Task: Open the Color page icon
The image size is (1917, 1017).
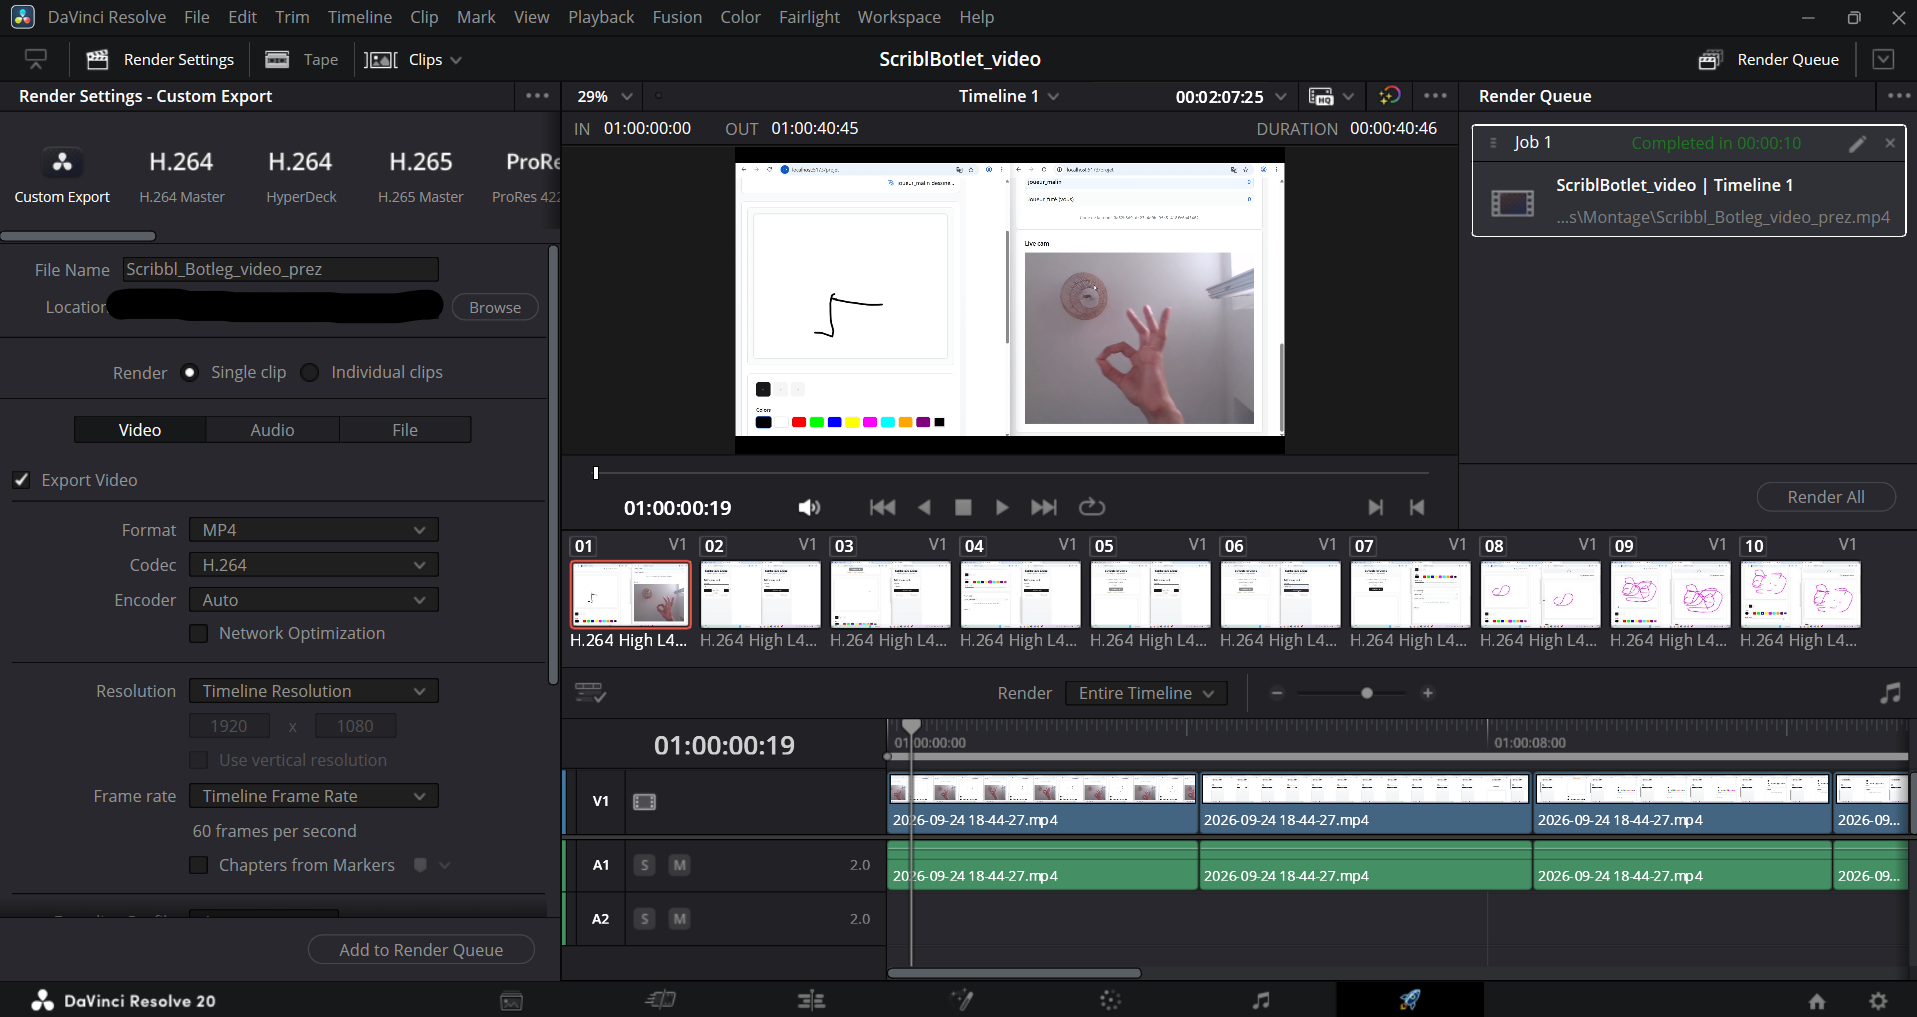Action: (x=1110, y=1000)
